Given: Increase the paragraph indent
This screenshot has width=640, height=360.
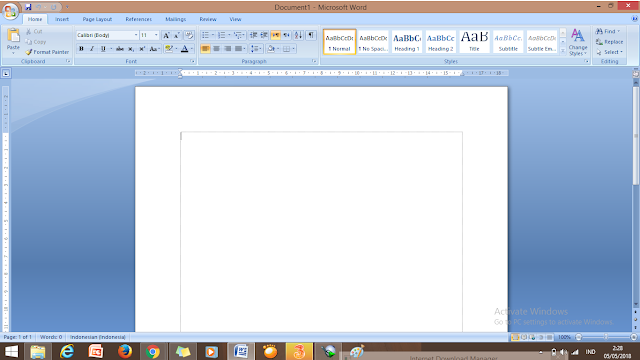Looking at the screenshot, I should tap(264, 36).
